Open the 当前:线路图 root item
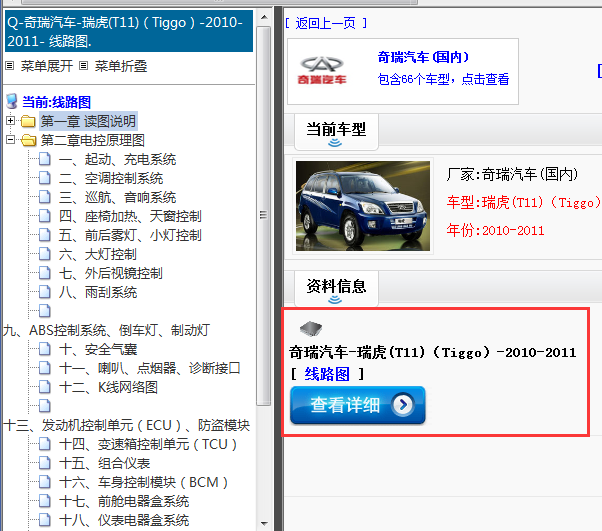The image size is (602, 531). pos(56,102)
